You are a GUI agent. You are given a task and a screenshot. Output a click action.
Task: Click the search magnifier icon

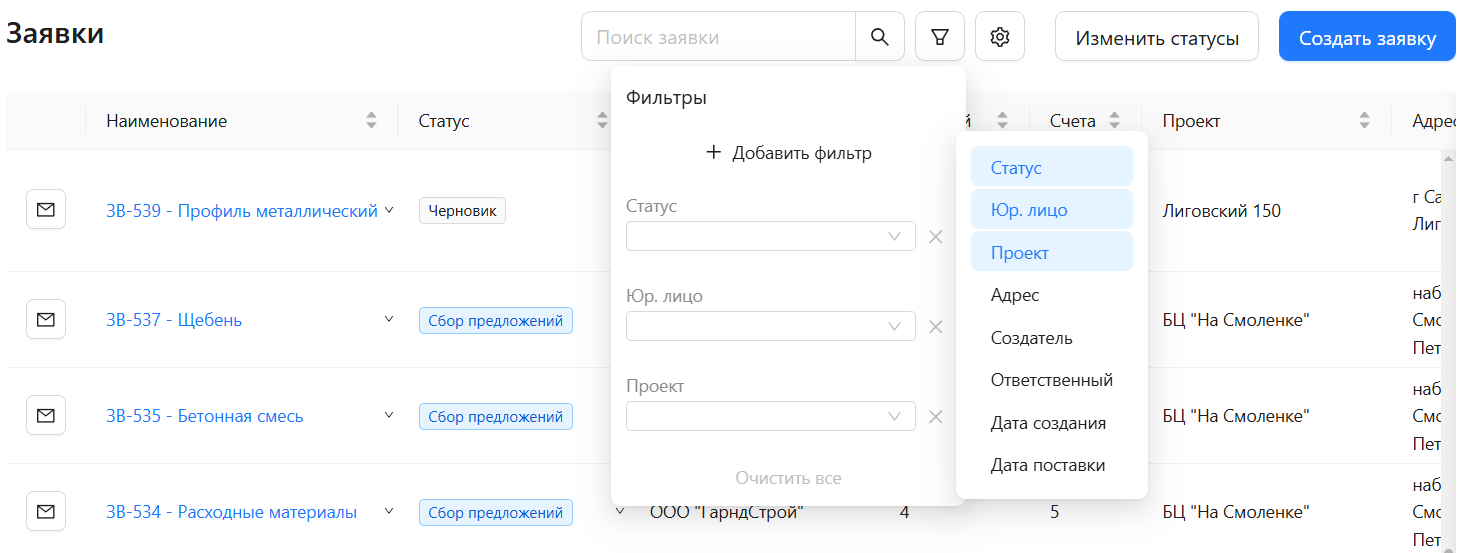click(x=879, y=37)
